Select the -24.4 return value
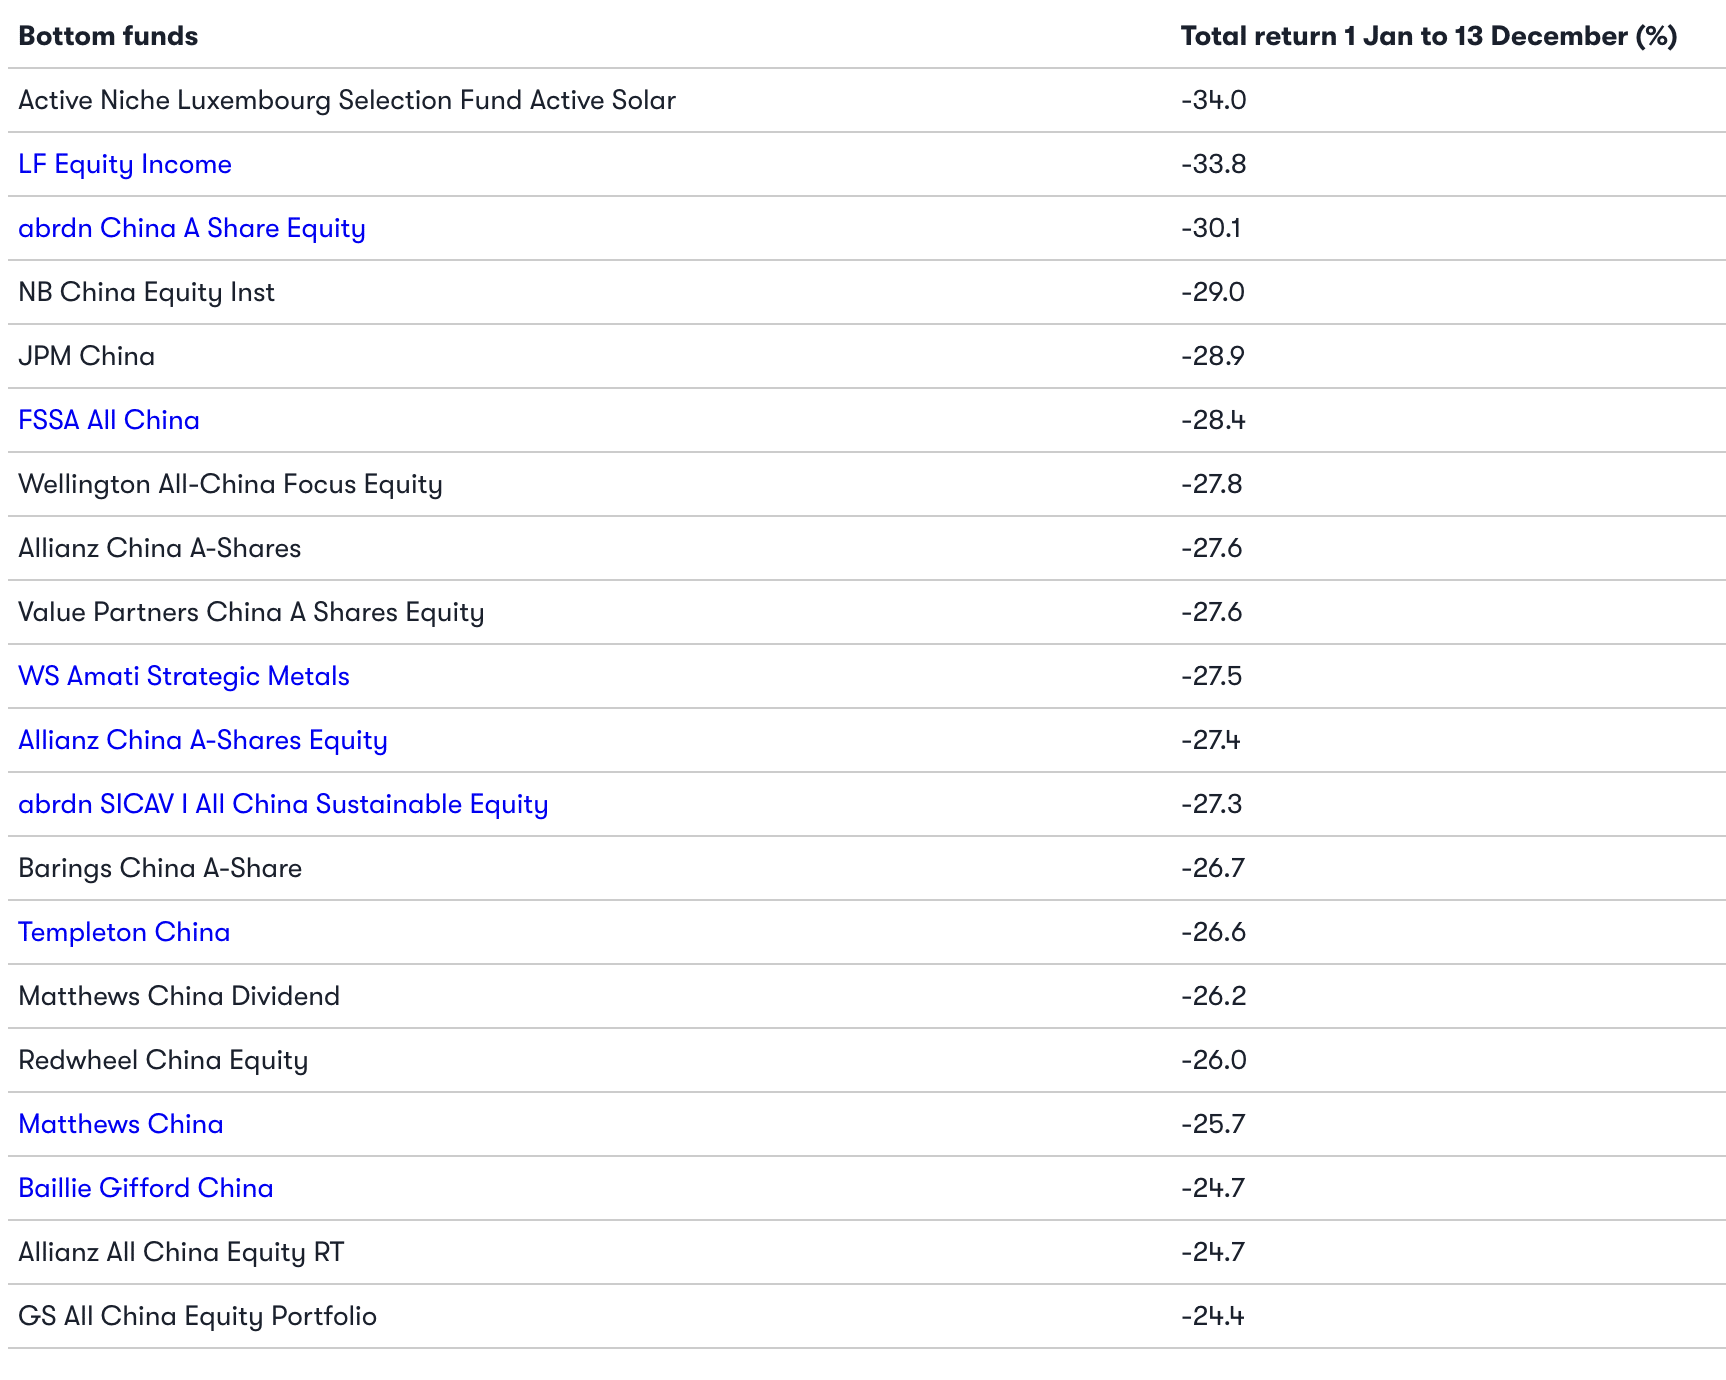This screenshot has height=1380, width=1726. pyautogui.click(x=1213, y=1316)
